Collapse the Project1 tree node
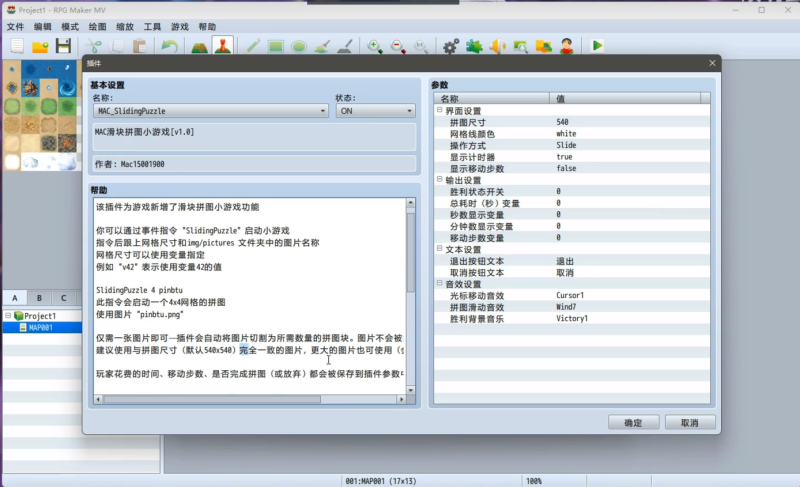 8,316
